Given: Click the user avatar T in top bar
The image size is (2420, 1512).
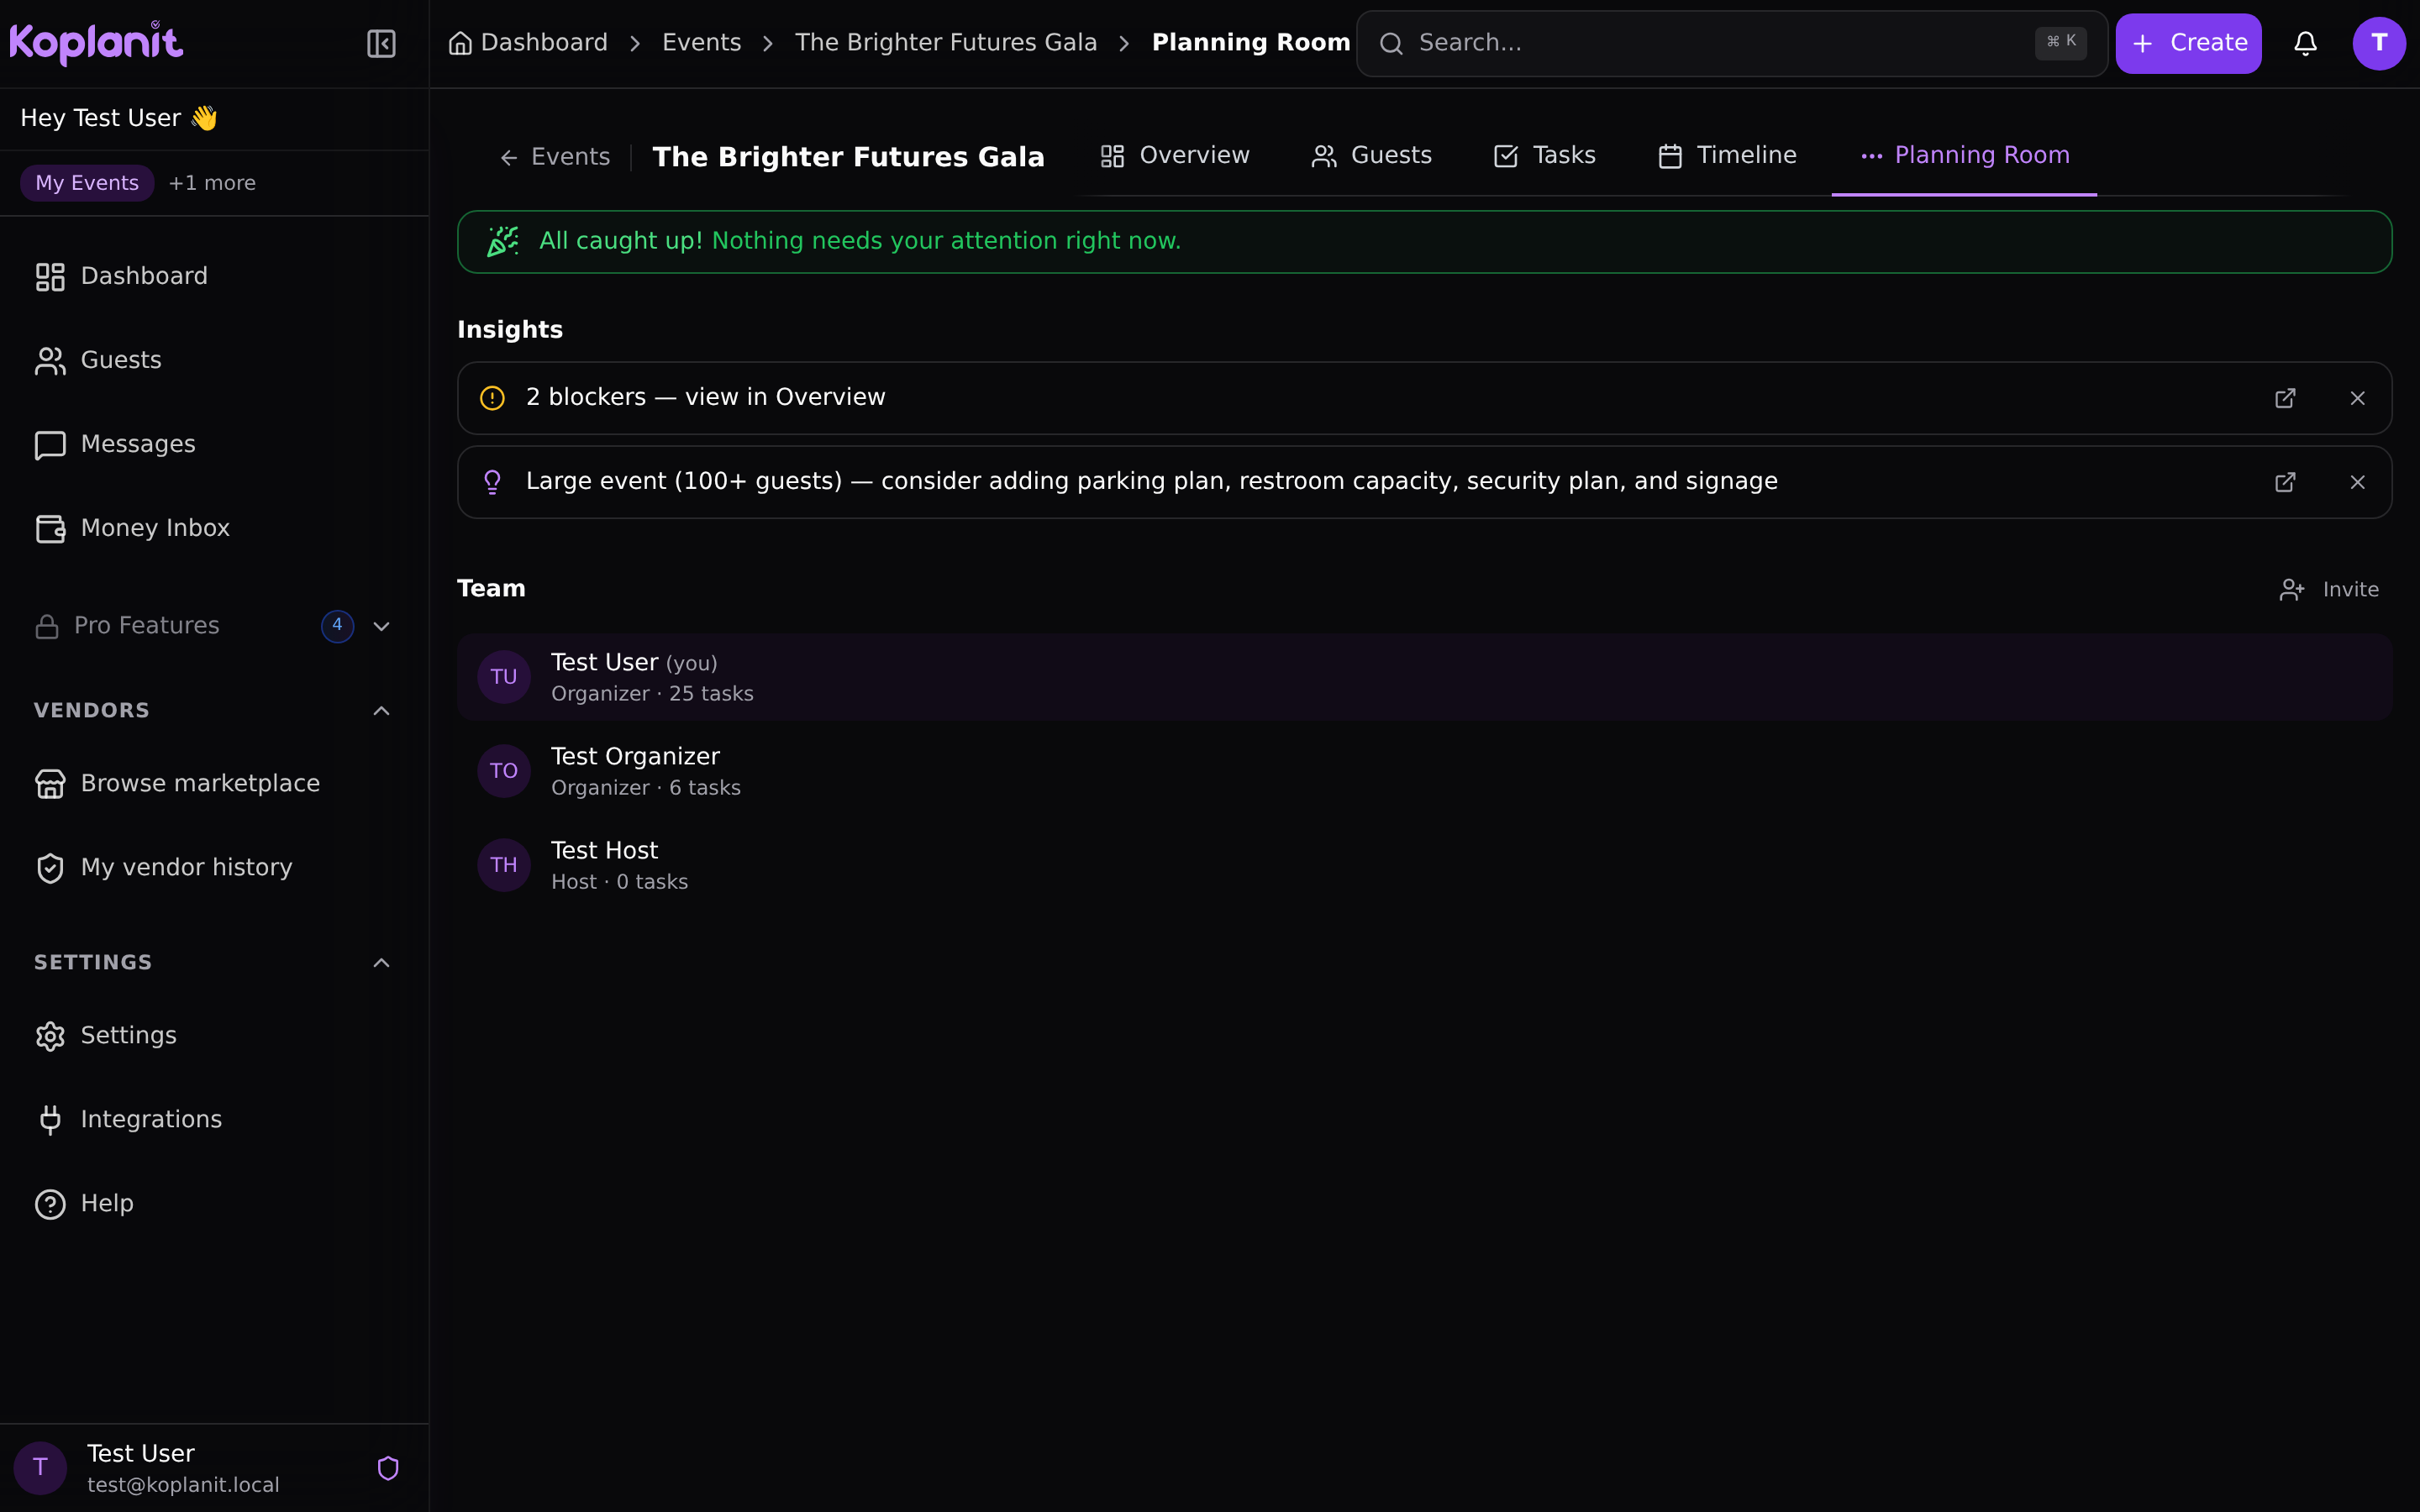Looking at the screenshot, I should point(2379,43).
